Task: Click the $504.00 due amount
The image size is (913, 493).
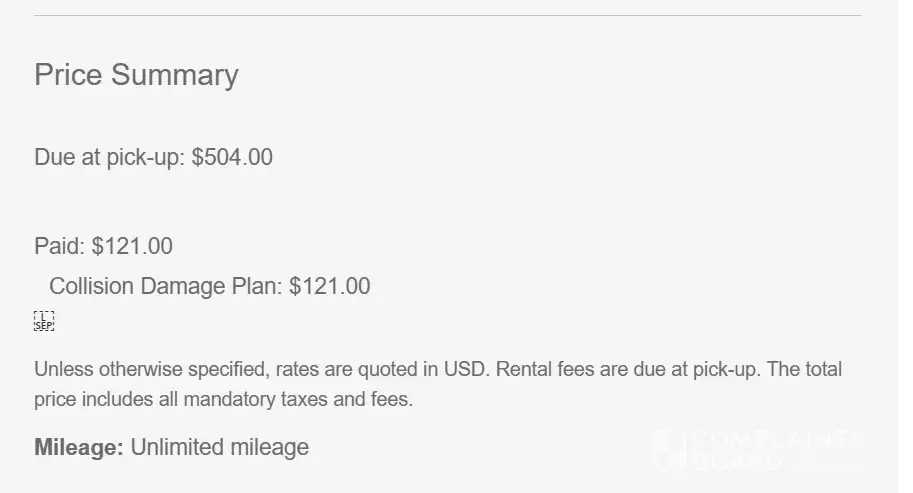Action: click(x=232, y=157)
